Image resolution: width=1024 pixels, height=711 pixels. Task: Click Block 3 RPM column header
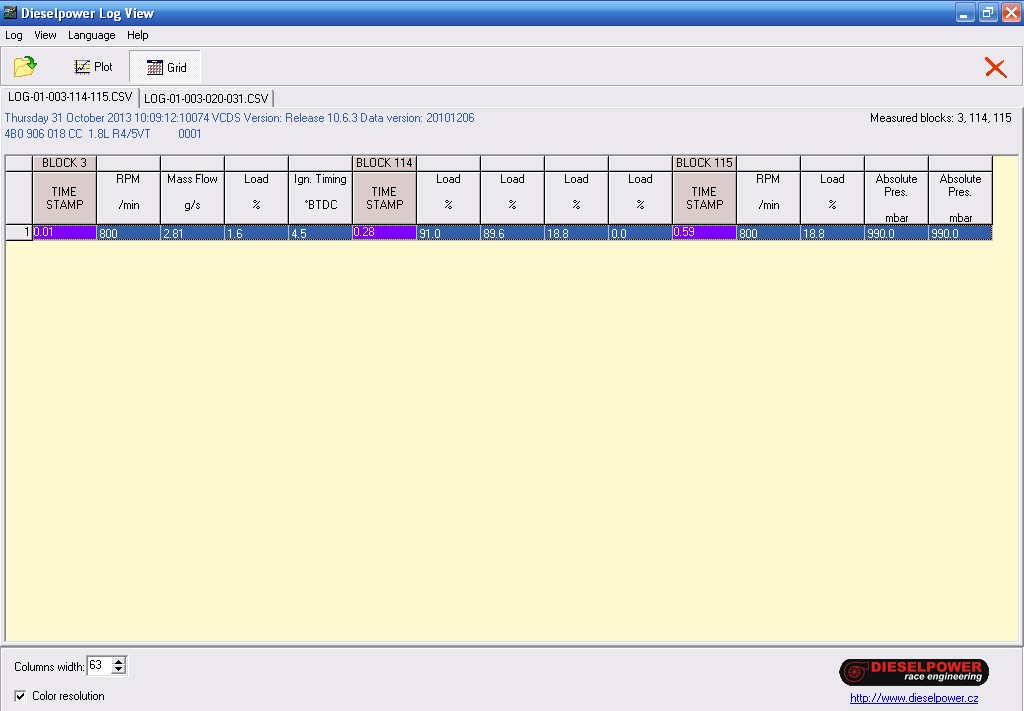click(128, 198)
